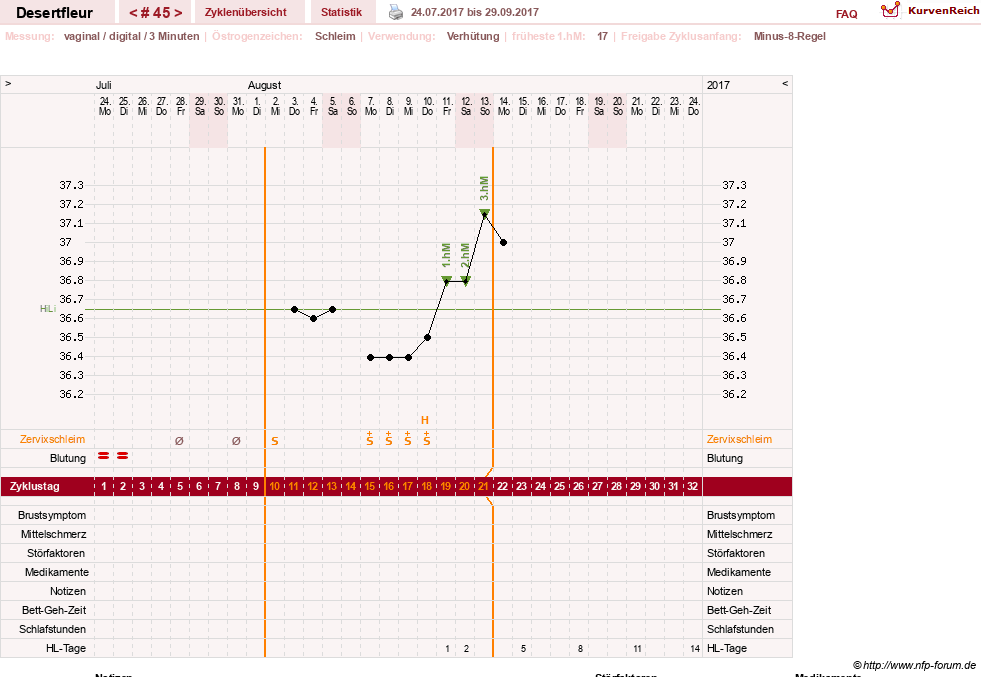Click cycle day 32 in Zyklustag row
This screenshot has height=677, width=981.
coord(693,486)
